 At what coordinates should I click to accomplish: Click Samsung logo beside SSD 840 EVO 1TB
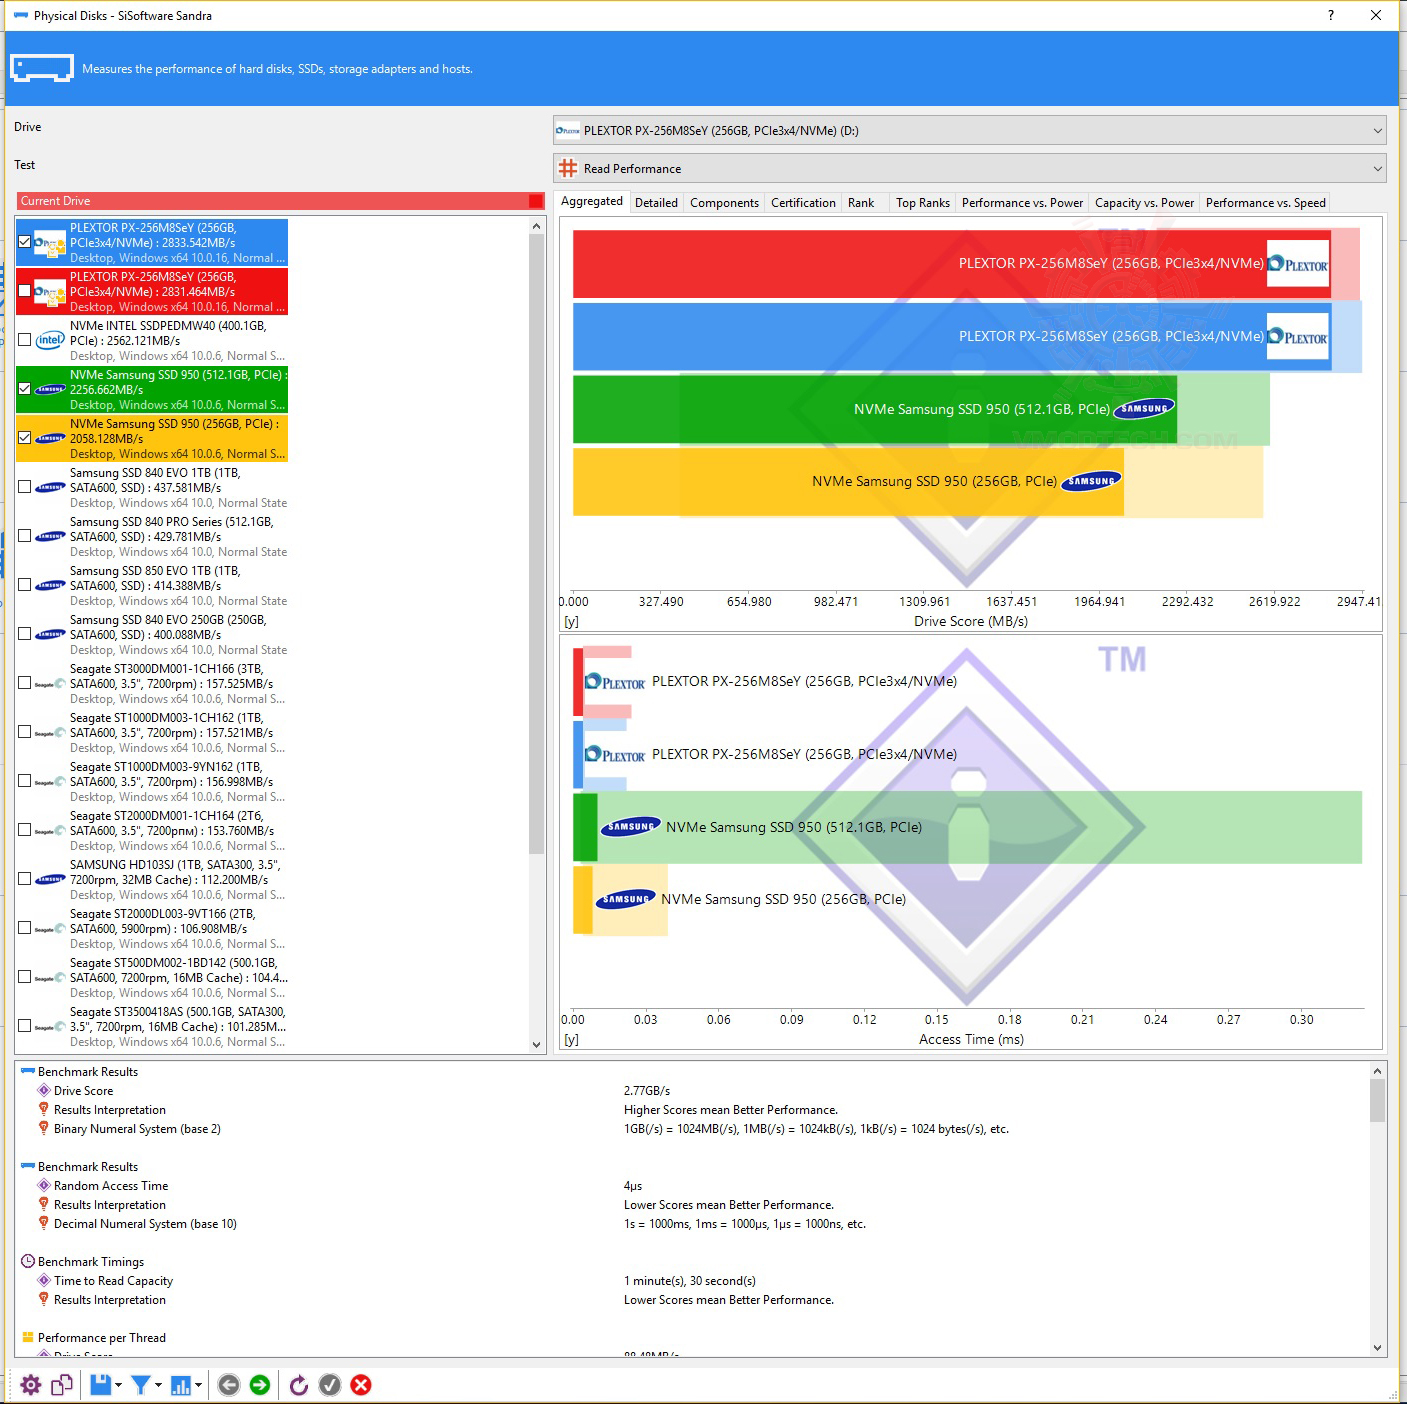point(50,488)
